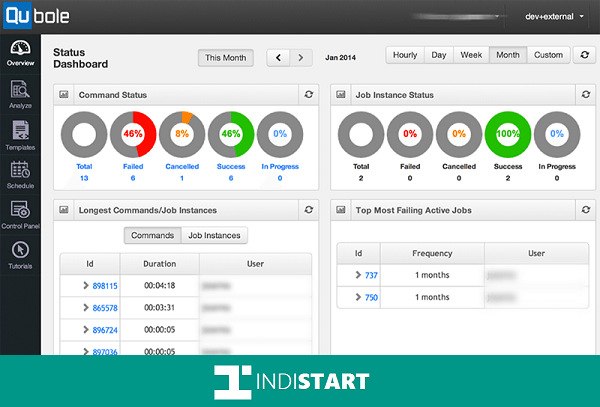The width and height of the screenshot is (600, 407).
Task: Refresh the Top Most Failing Active Jobs panel
Action: [585, 210]
